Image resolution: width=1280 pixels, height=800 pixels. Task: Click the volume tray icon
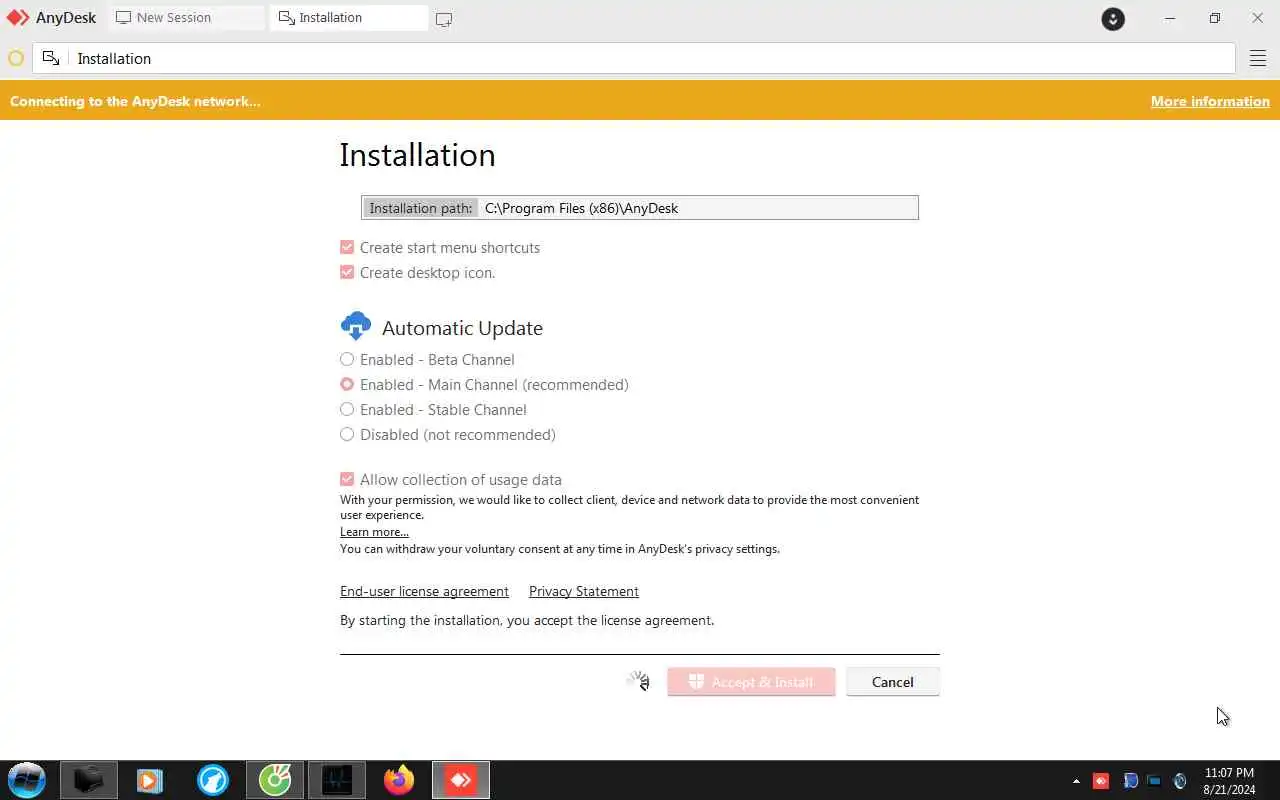tap(1180, 781)
